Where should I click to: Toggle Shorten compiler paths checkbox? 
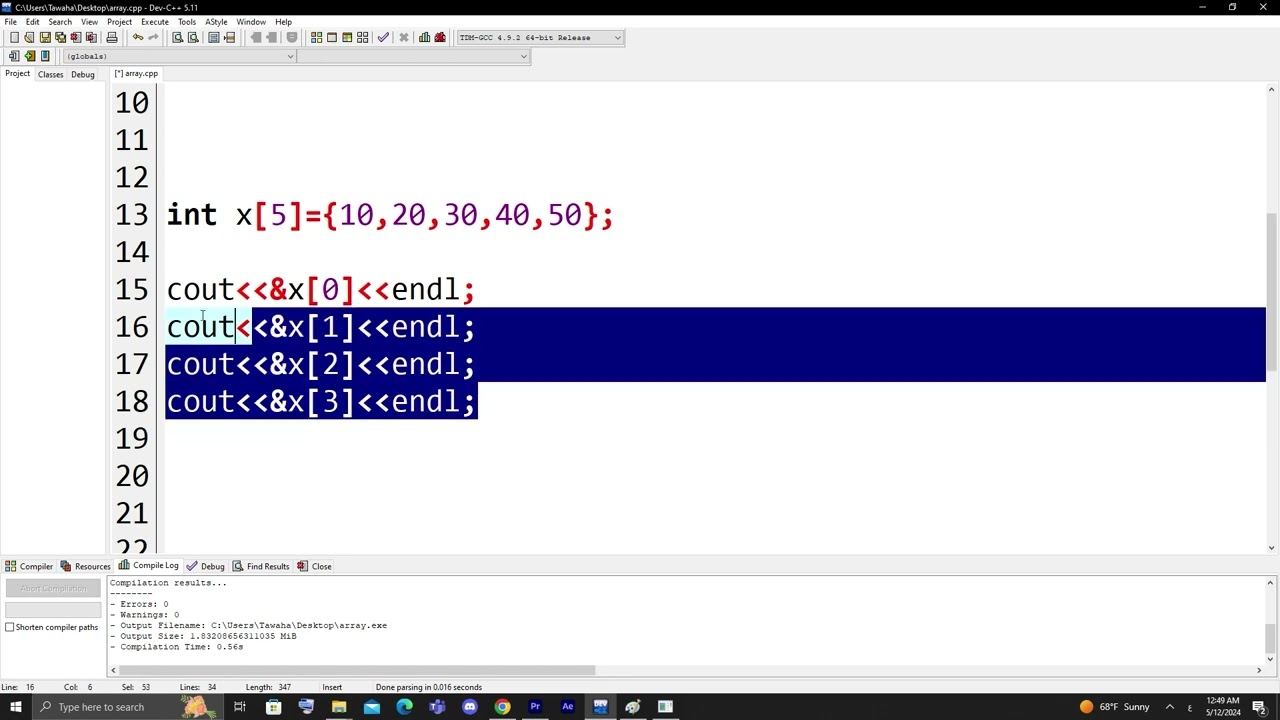(10, 627)
